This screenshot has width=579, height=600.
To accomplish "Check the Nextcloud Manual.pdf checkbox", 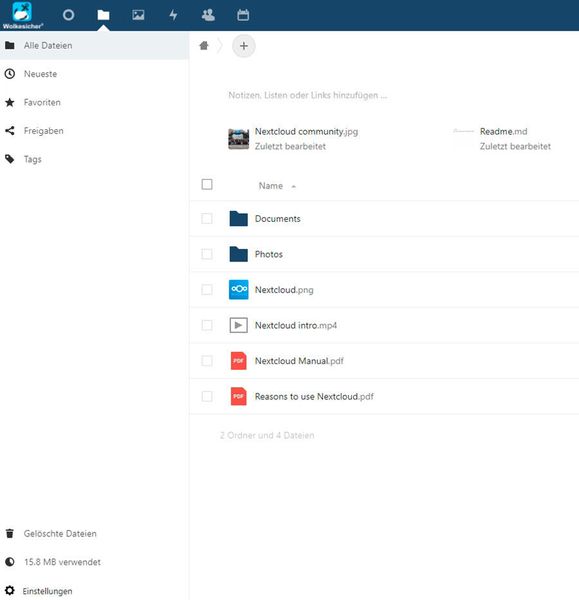I will [207, 361].
